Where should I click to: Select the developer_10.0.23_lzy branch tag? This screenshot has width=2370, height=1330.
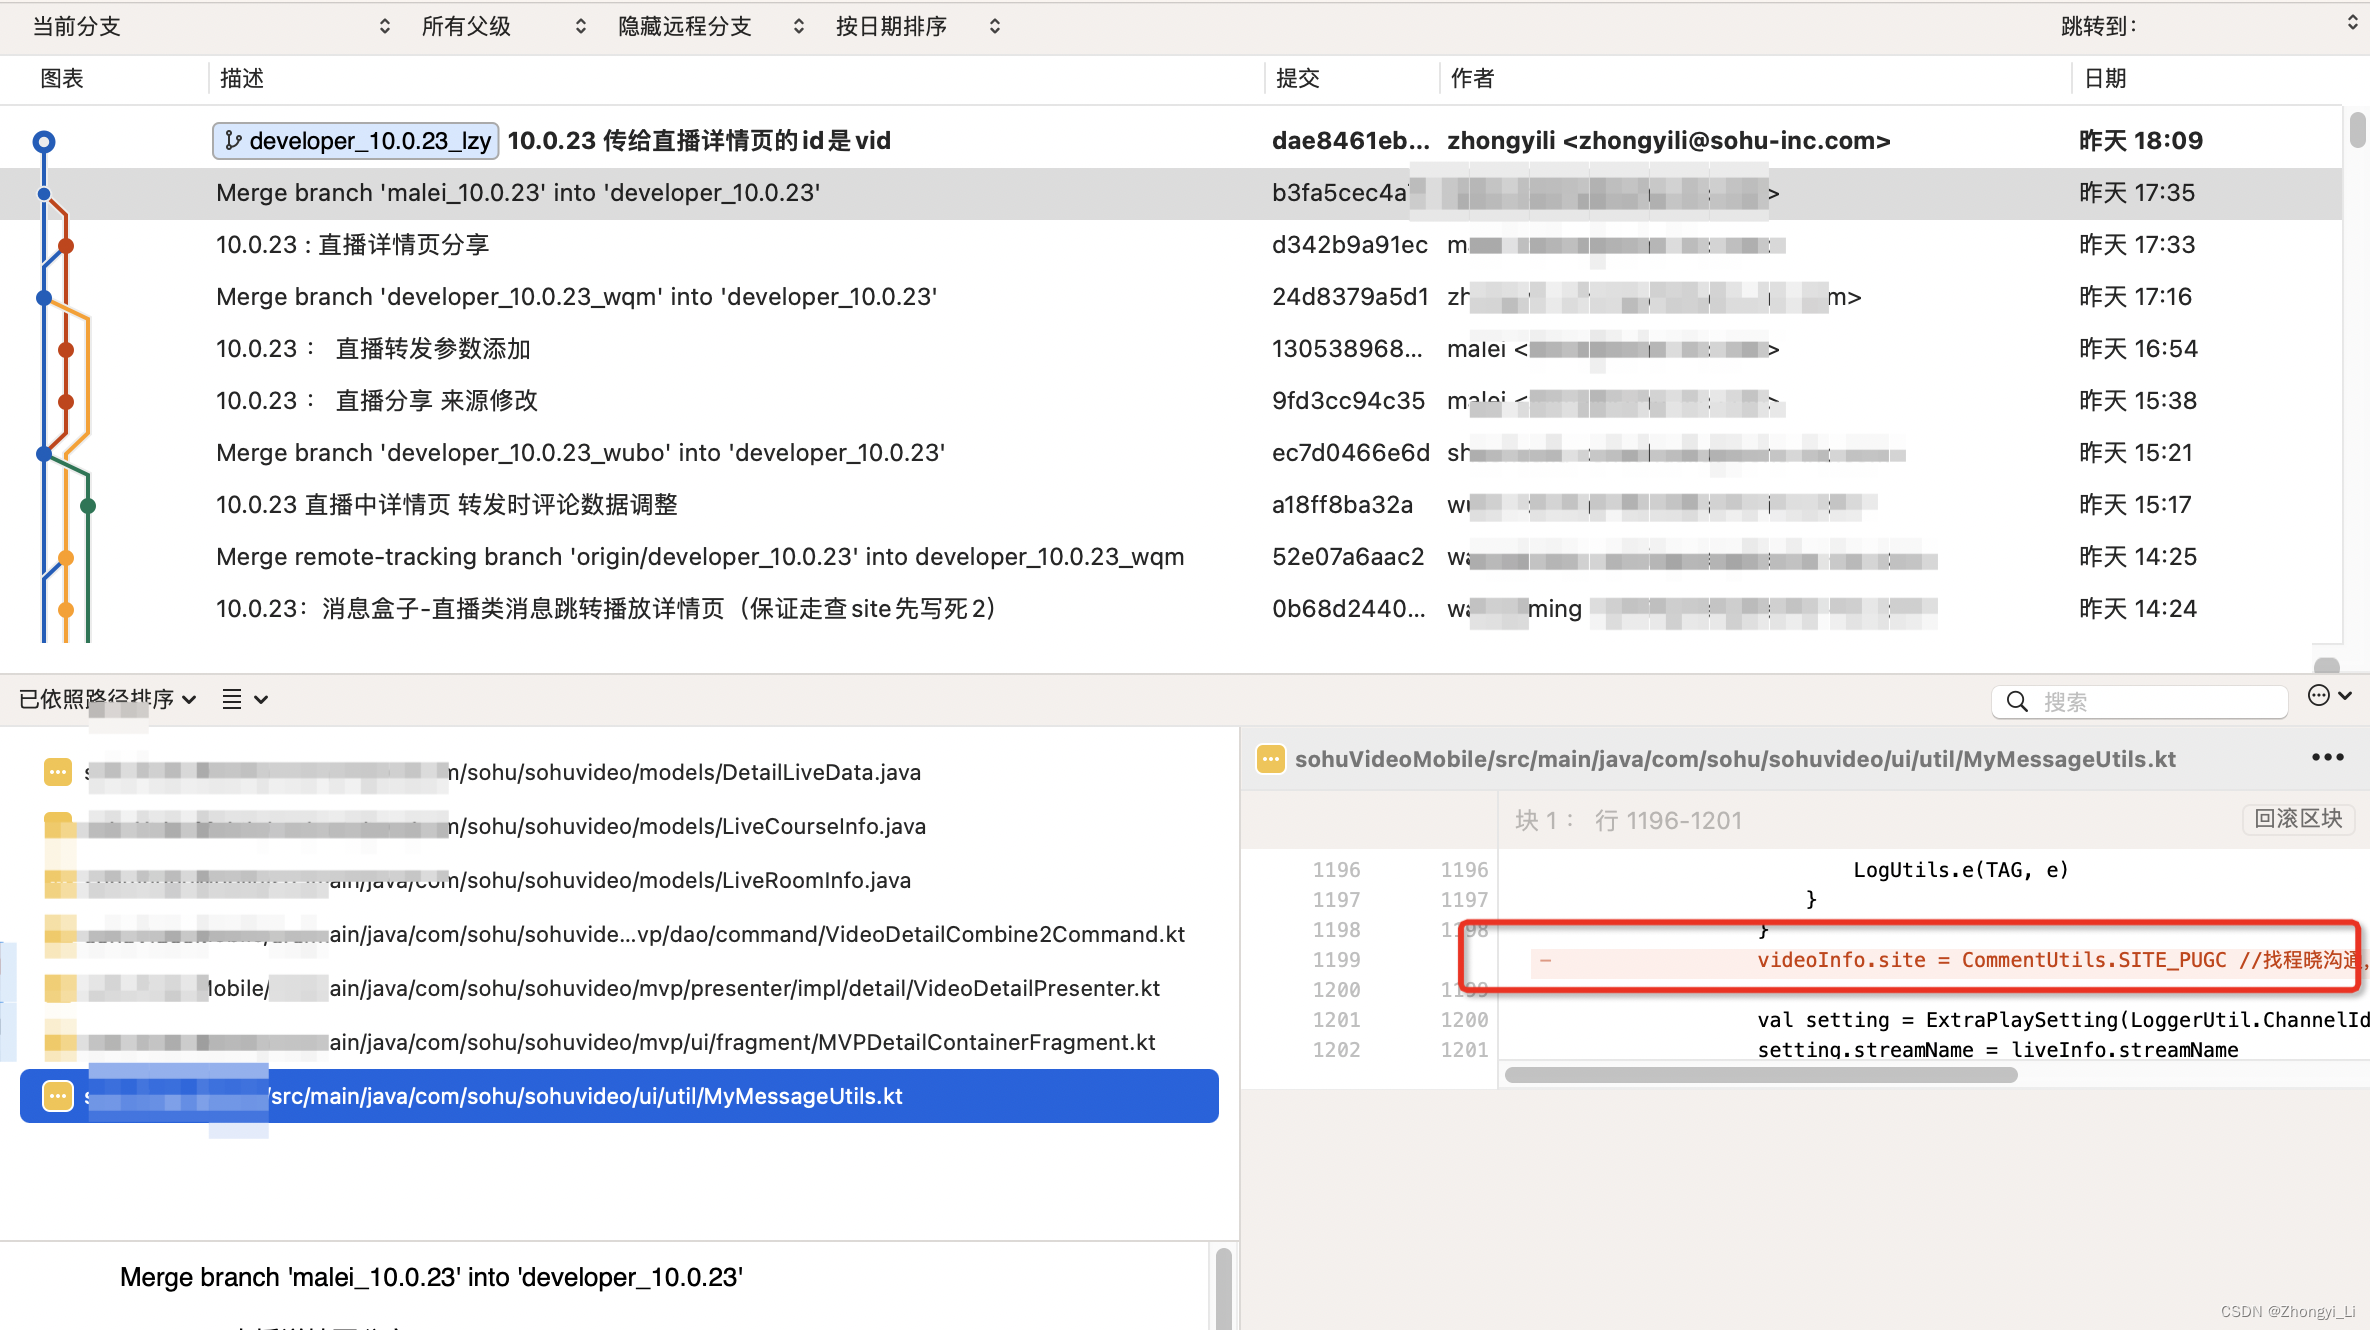point(356,141)
